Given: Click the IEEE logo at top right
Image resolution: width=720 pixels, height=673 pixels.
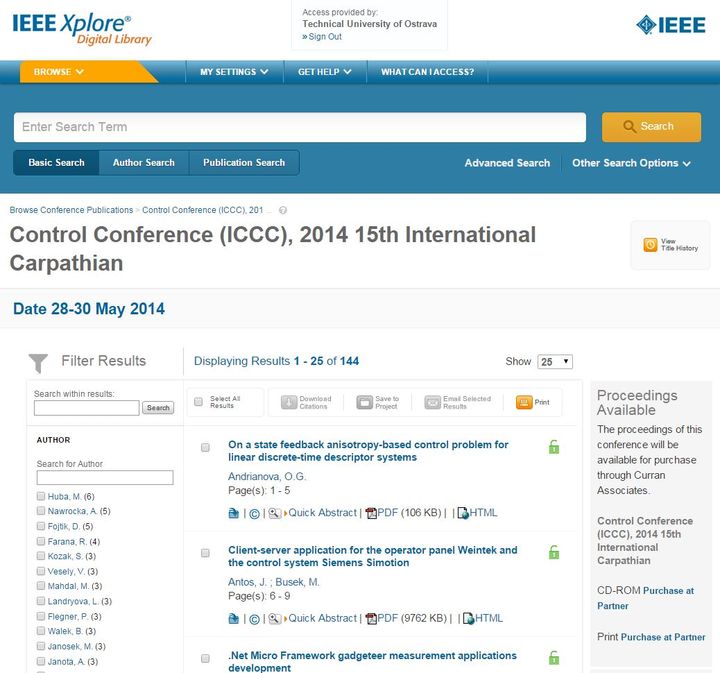Looking at the screenshot, I should pos(671,25).
